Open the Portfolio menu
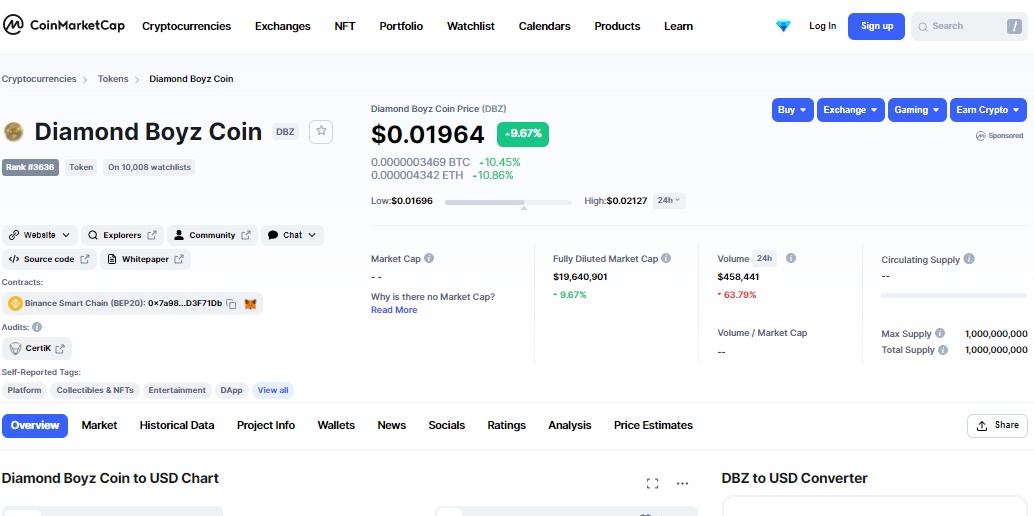The image size is (1034, 516). (401, 26)
